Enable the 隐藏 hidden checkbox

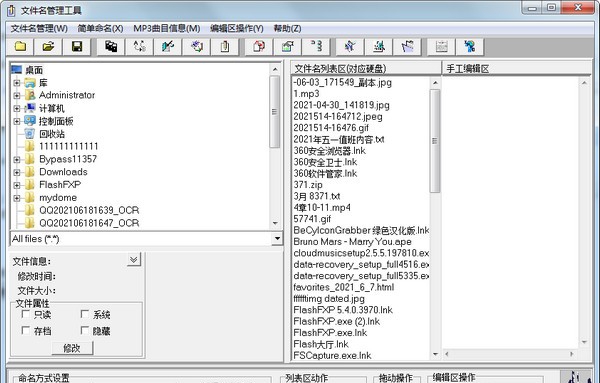tap(85, 330)
